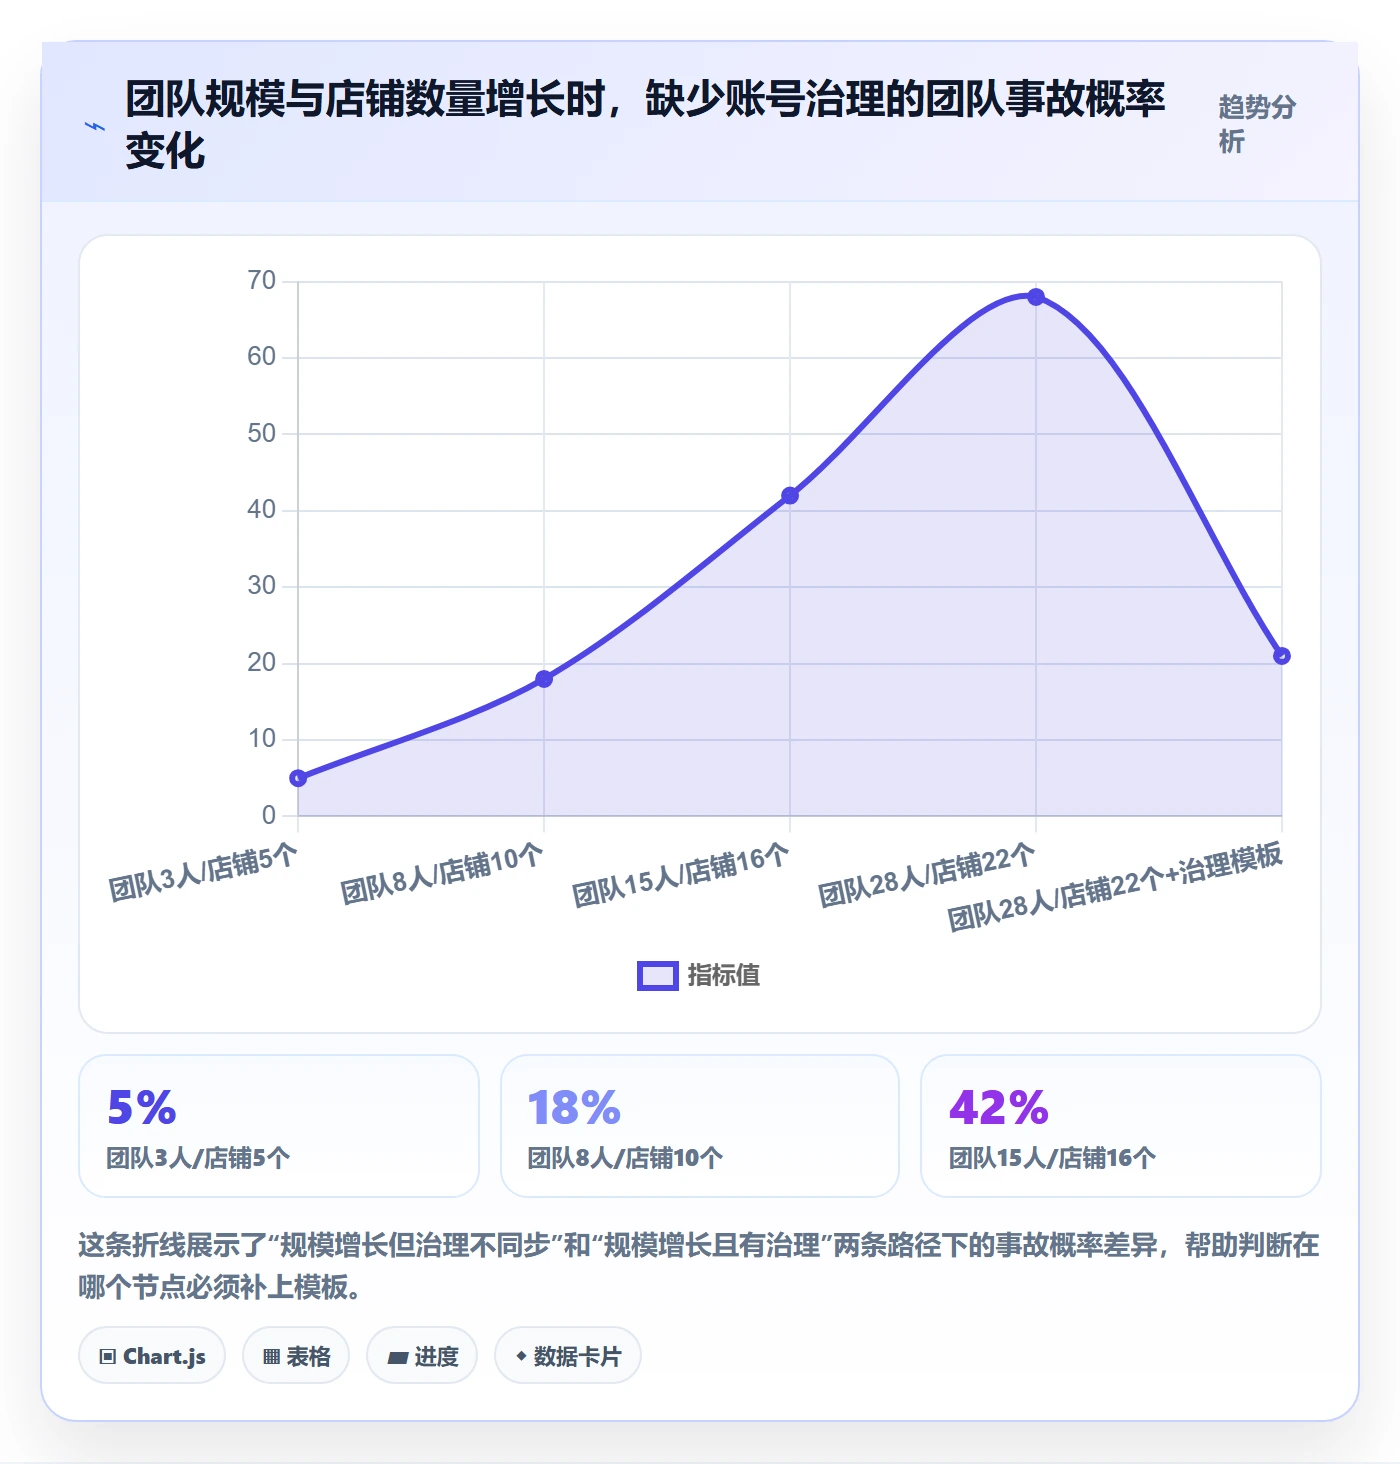Viewport: 1400px width, 1464px height.
Task: Click the x-axis label ending in +治理模板
Action: tap(1115, 886)
